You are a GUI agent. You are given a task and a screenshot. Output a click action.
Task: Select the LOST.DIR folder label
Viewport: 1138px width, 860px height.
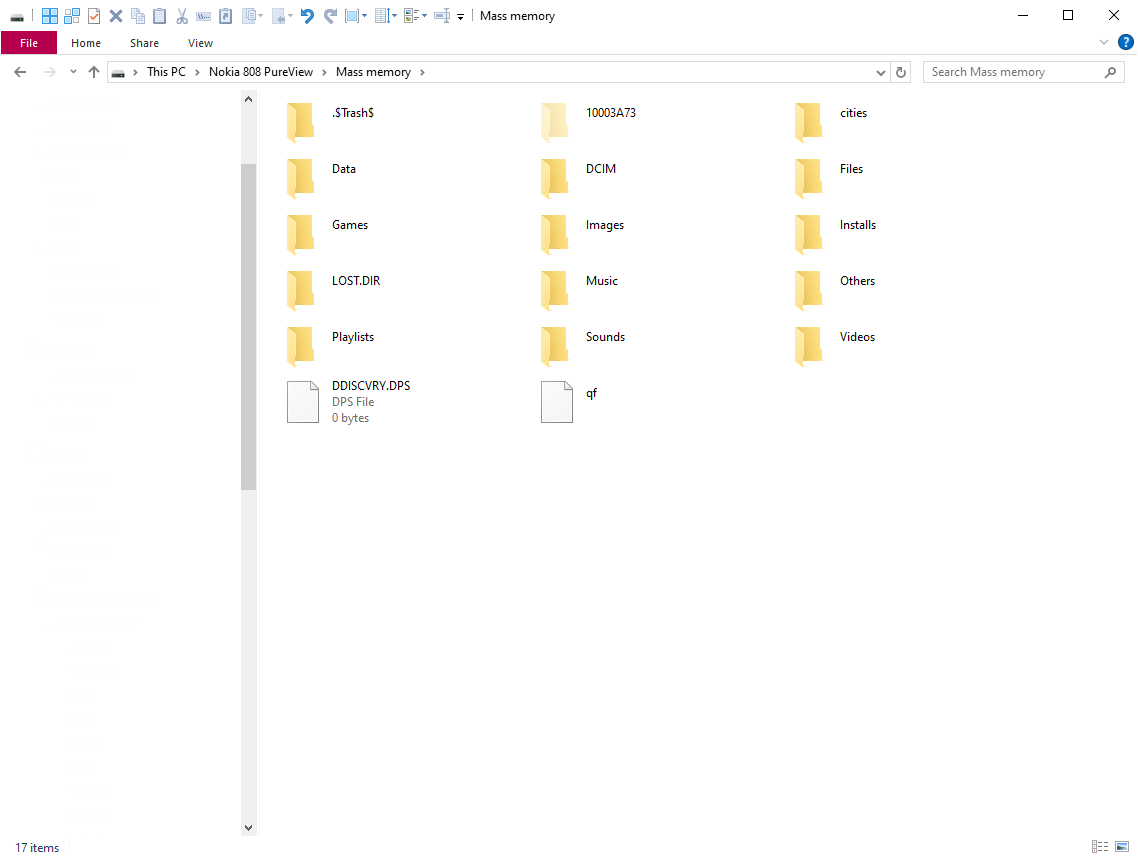tap(356, 281)
